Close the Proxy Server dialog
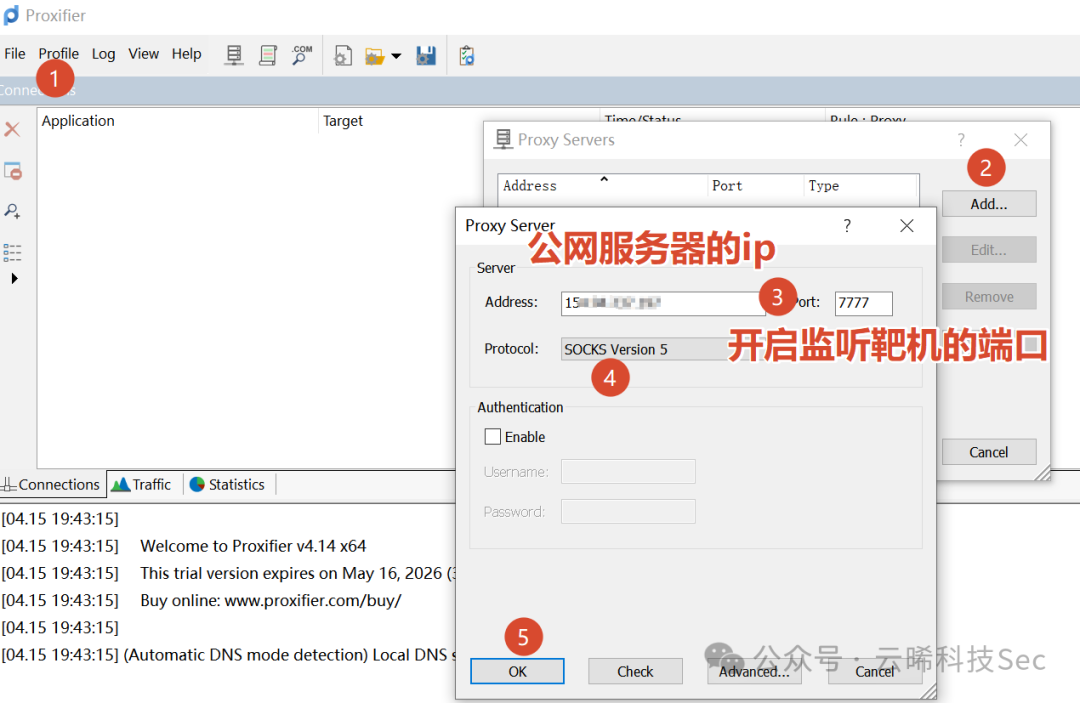1080x703 pixels. tap(906, 226)
